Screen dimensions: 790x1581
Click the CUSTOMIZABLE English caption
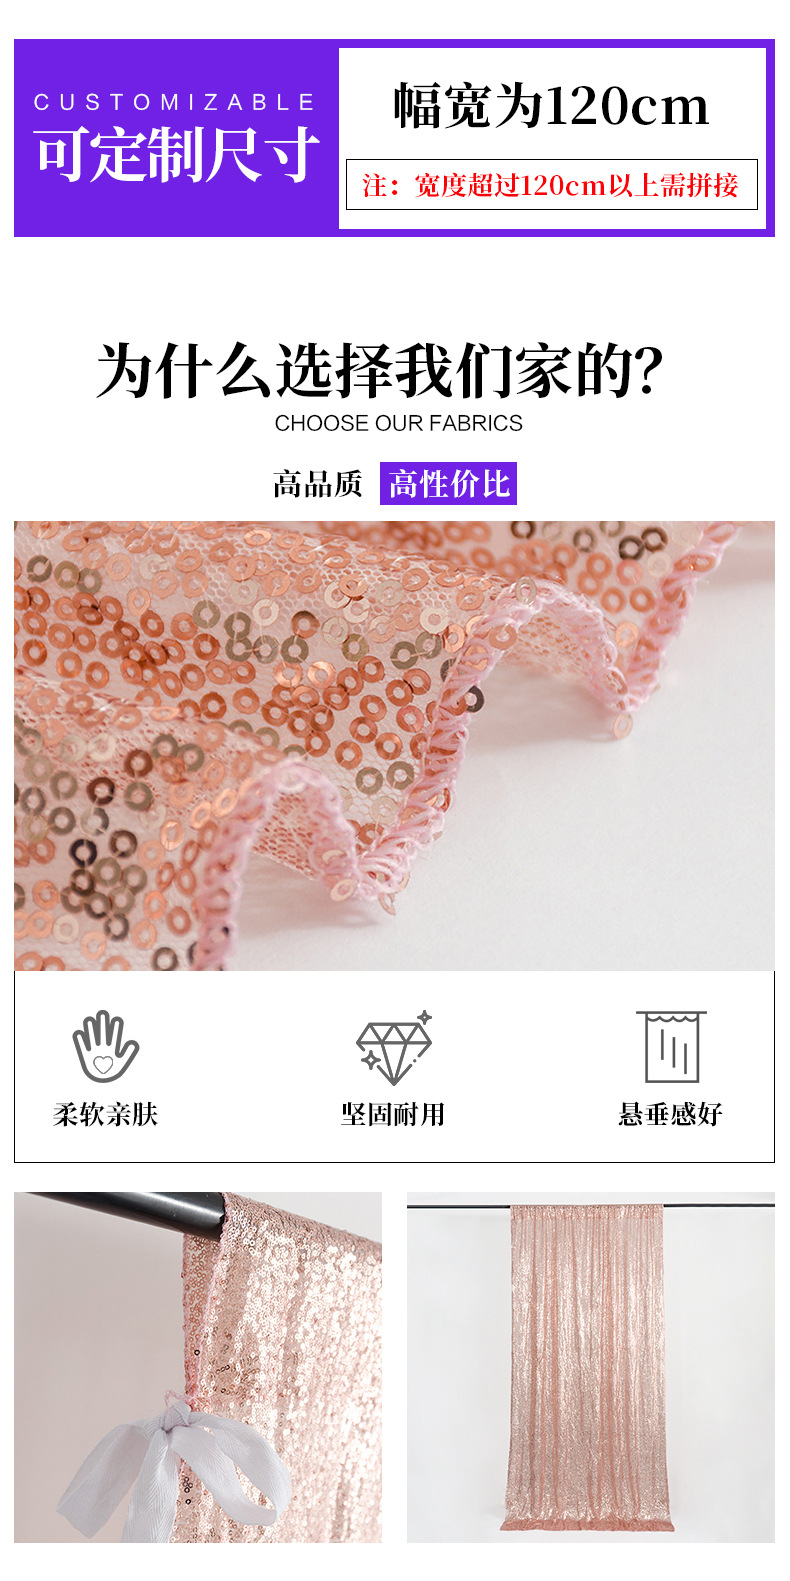pyautogui.click(x=175, y=102)
